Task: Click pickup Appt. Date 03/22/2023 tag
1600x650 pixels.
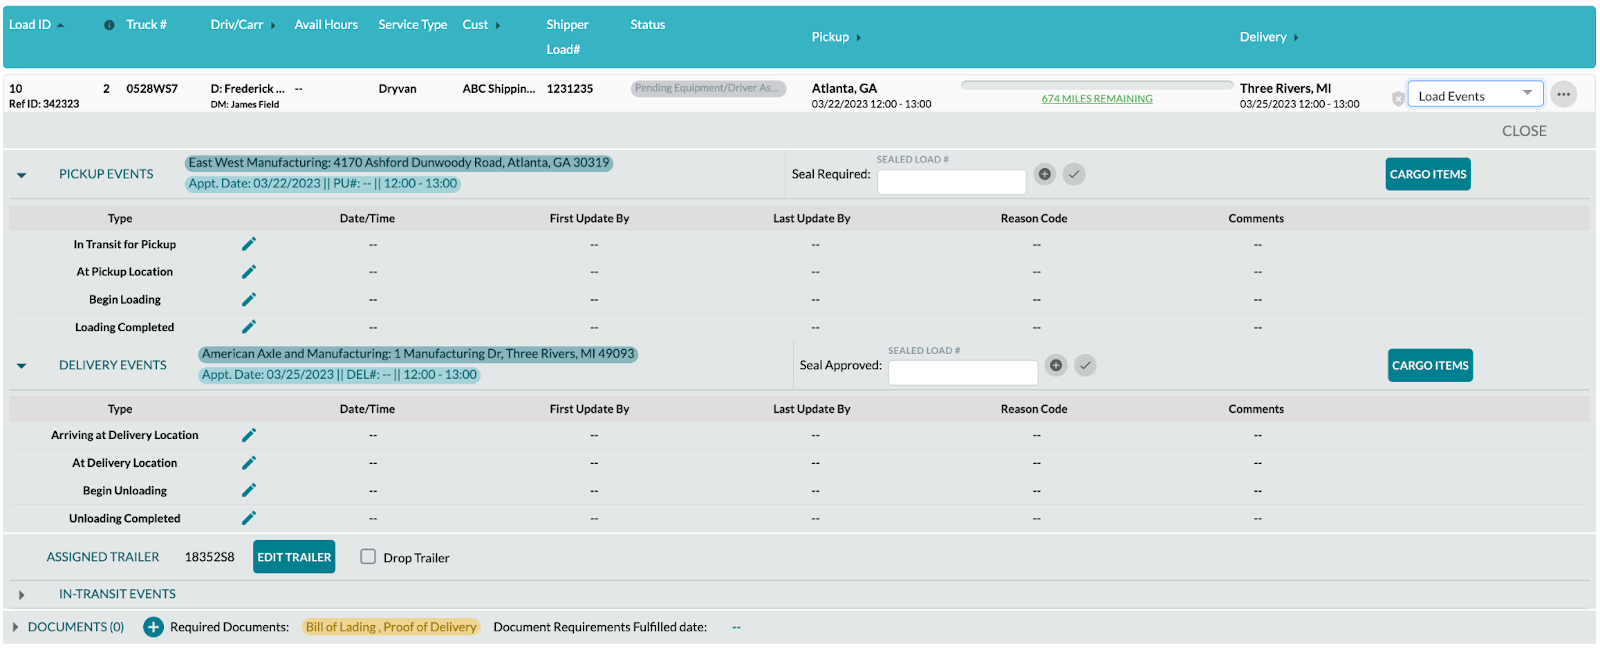Action: (x=322, y=184)
